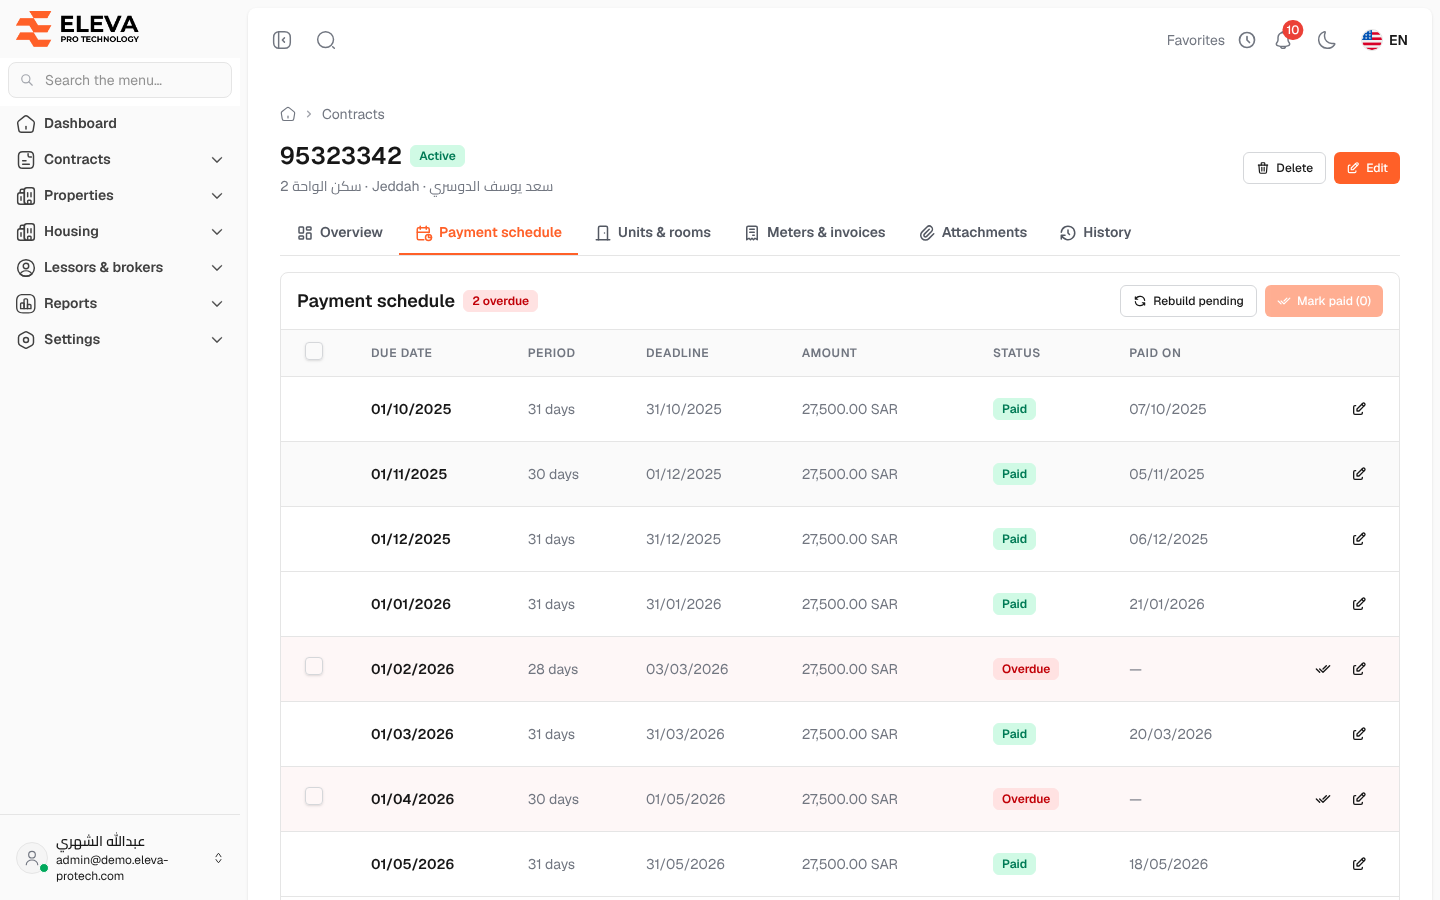Focus the Search the menu field
The image size is (1440, 900).
click(x=120, y=80)
